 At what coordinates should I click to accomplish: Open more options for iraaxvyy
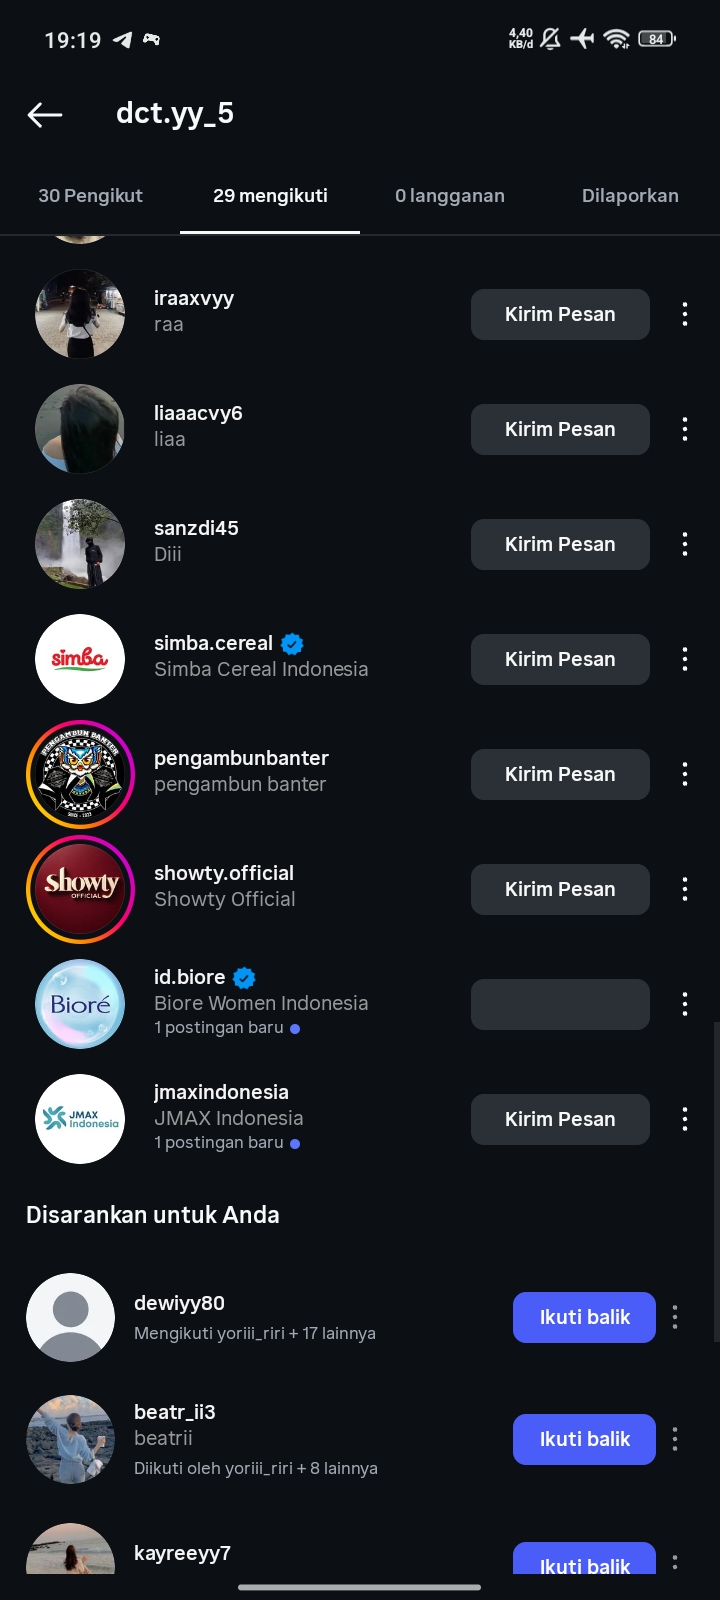(x=685, y=314)
